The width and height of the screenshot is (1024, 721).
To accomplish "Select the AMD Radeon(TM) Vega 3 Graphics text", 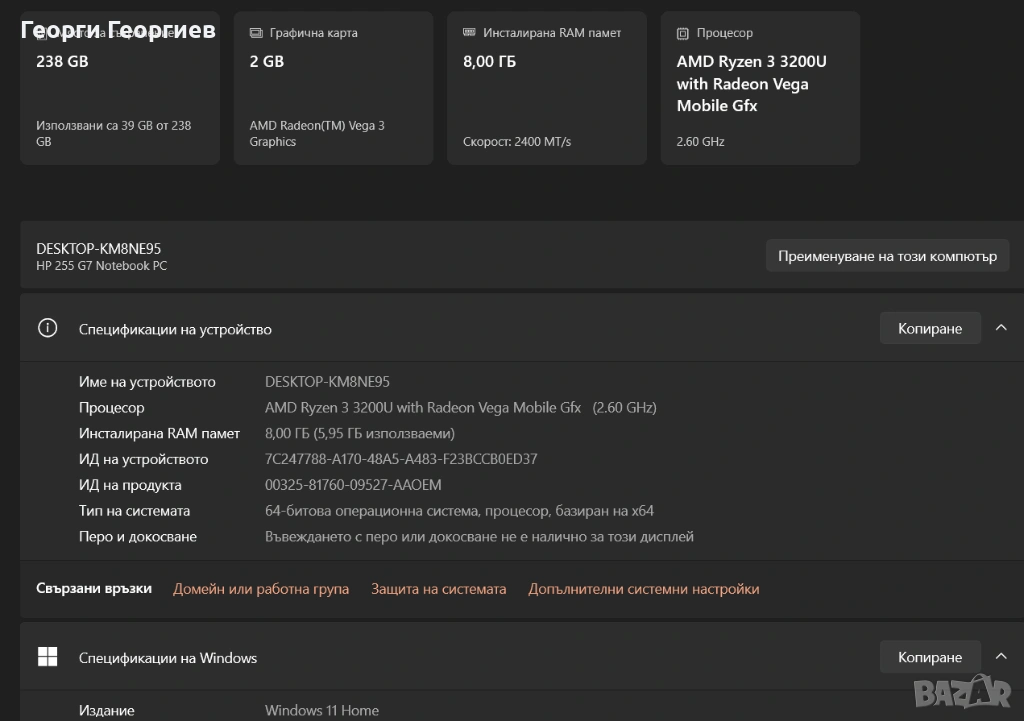I will pyautogui.click(x=316, y=133).
